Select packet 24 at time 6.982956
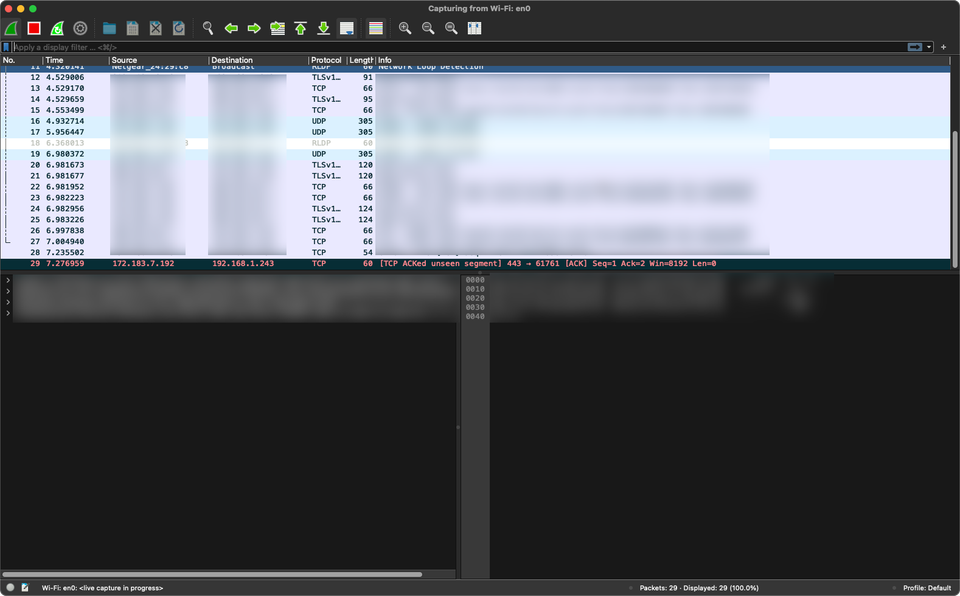The width and height of the screenshot is (960, 596). coord(475,209)
